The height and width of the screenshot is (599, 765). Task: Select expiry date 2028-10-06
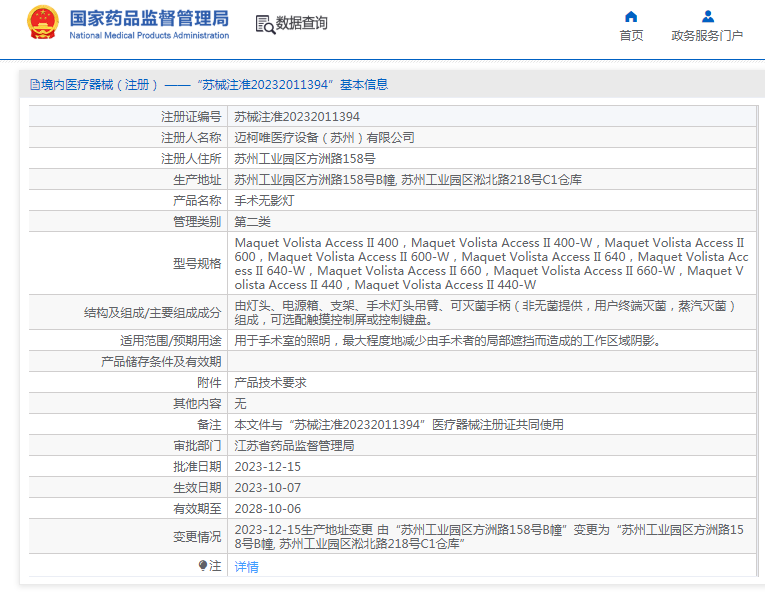(267, 508)
